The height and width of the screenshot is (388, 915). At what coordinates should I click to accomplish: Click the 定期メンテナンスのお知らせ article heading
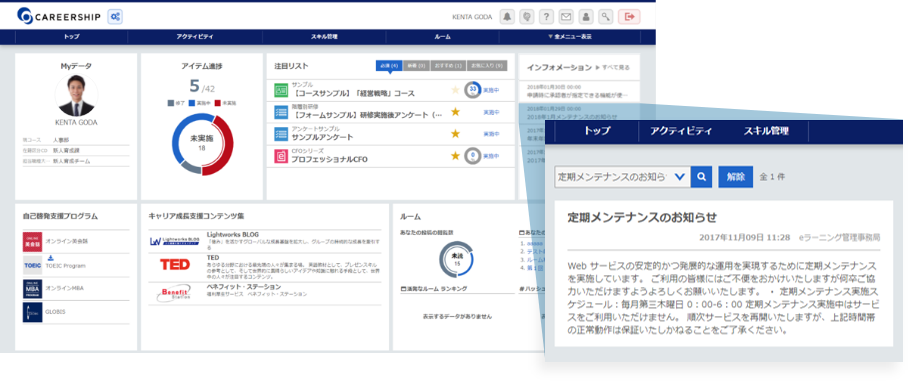tap(642, 217)
